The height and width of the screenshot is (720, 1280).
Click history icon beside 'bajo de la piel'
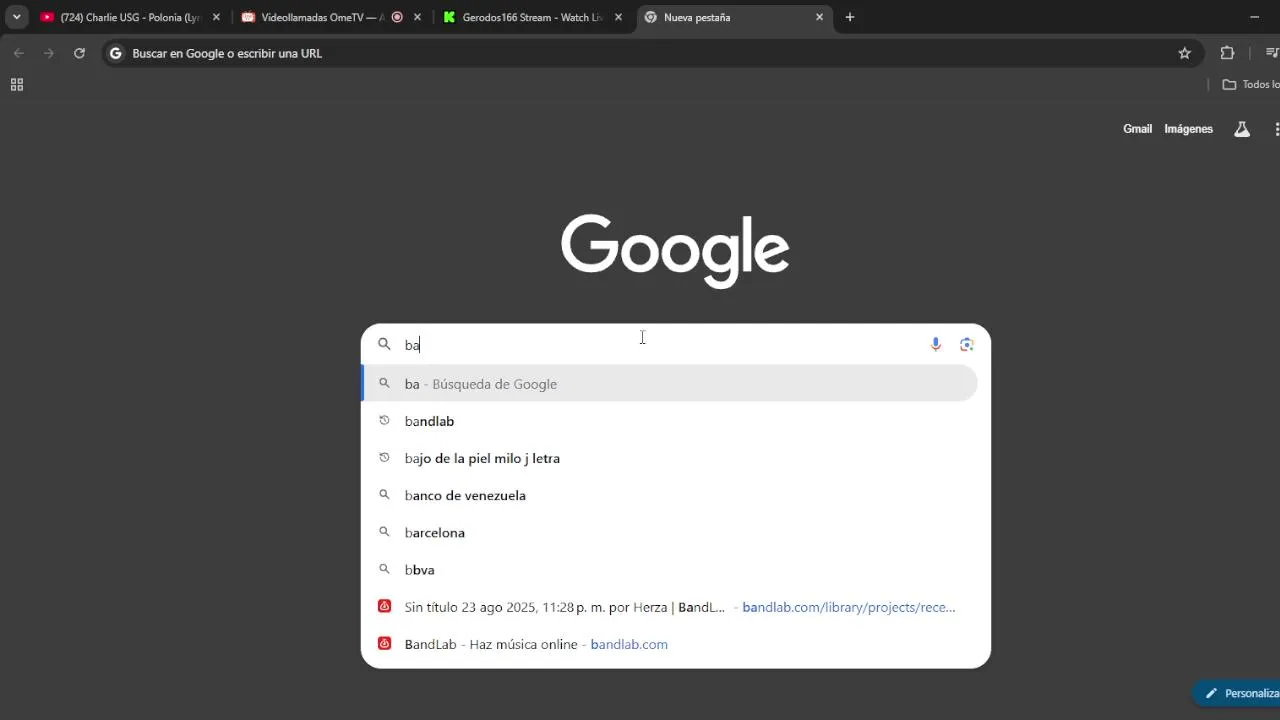click(384, 458)
